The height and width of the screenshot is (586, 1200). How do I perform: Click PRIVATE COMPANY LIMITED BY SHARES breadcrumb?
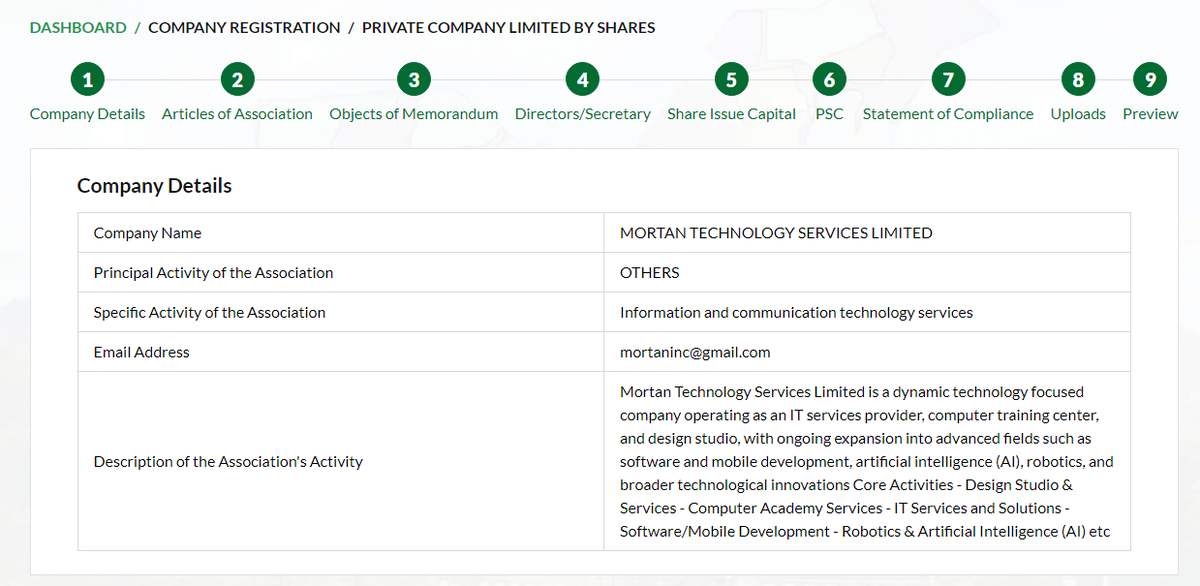[x=509, y=28]
